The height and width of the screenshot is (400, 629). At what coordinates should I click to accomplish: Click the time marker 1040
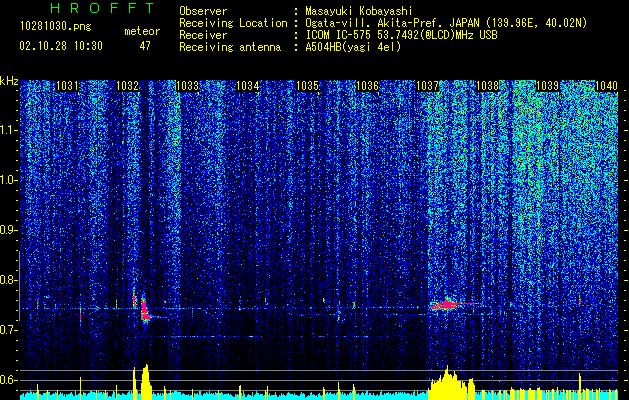click(607, 85)
